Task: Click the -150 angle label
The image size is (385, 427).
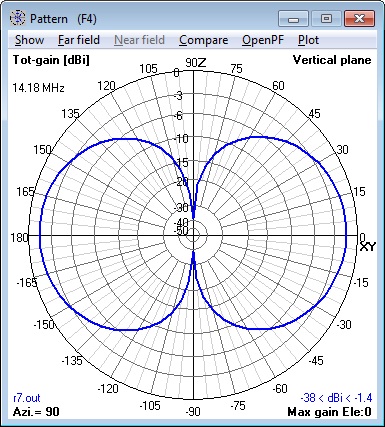Action: pyautogui.click(x=44, y=324)
